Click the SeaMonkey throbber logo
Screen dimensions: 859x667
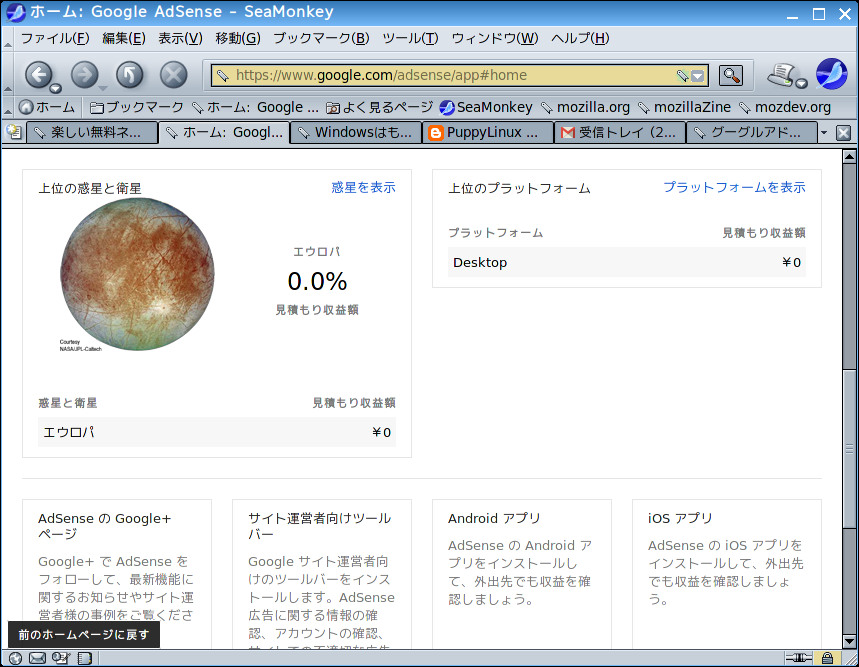tap(831, 74)
